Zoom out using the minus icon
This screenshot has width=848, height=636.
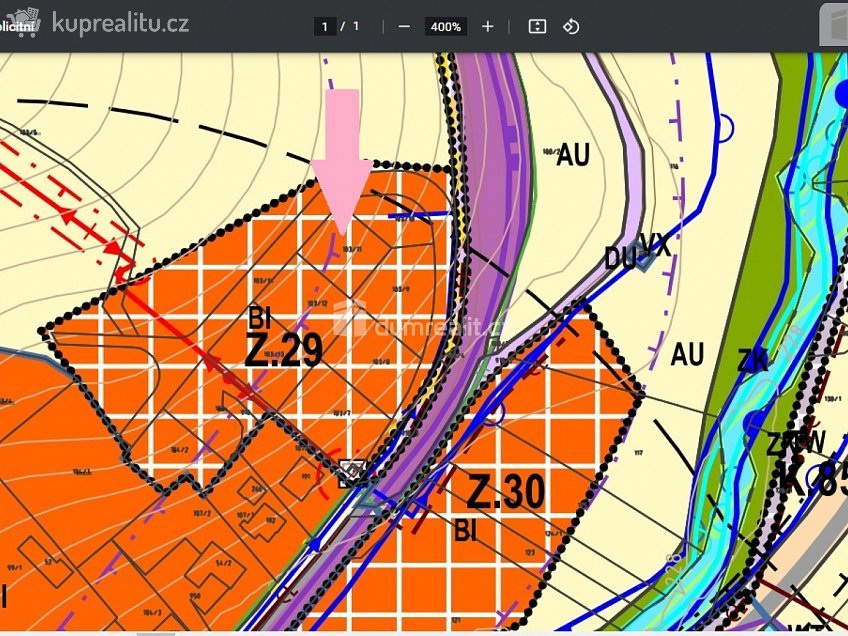(x=404, y=27)
